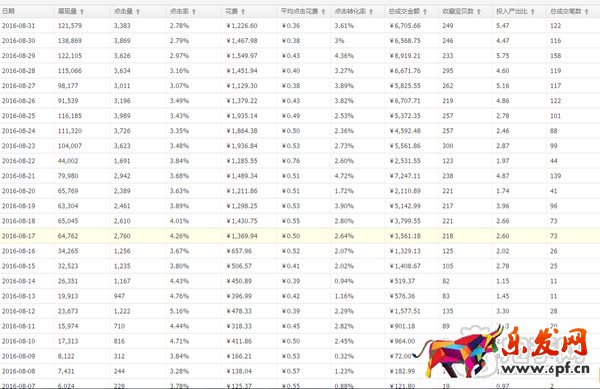
Task: Select the row dated 2016-08-22
Action: [300, 161]
